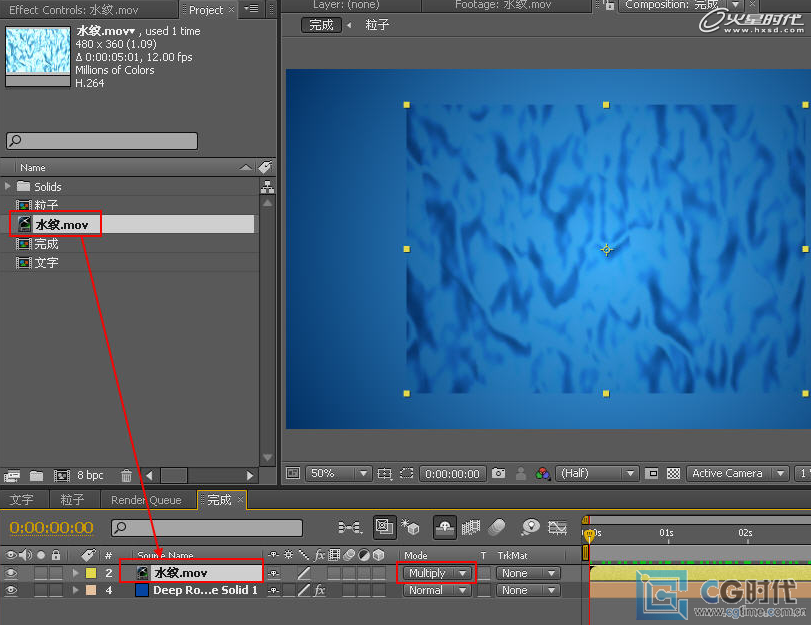Screen dimensions: 811x625
Task: Click the label tag icon in Name column header
Action: pyautogui.click(x=265, y=167)
